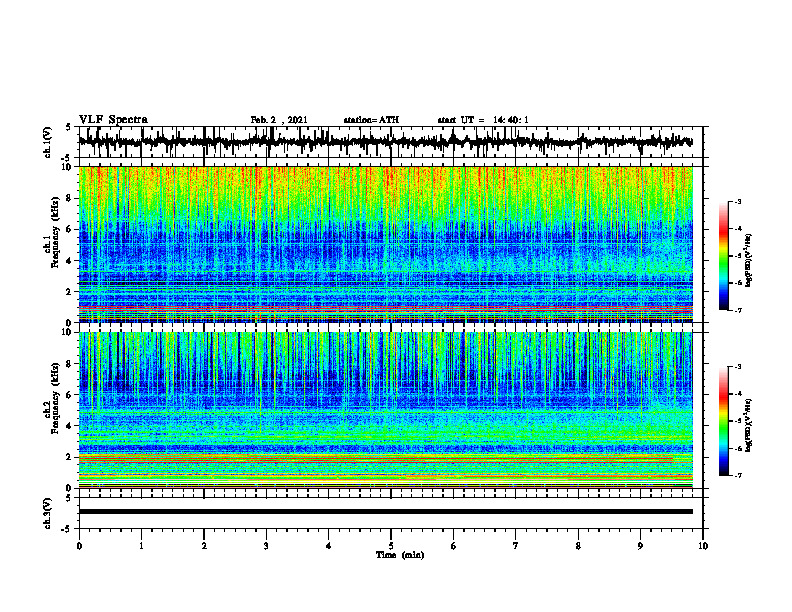Select the "start UT = 14:40:1" header text
This screenshot has width=792, height=612.
point(483,120)
